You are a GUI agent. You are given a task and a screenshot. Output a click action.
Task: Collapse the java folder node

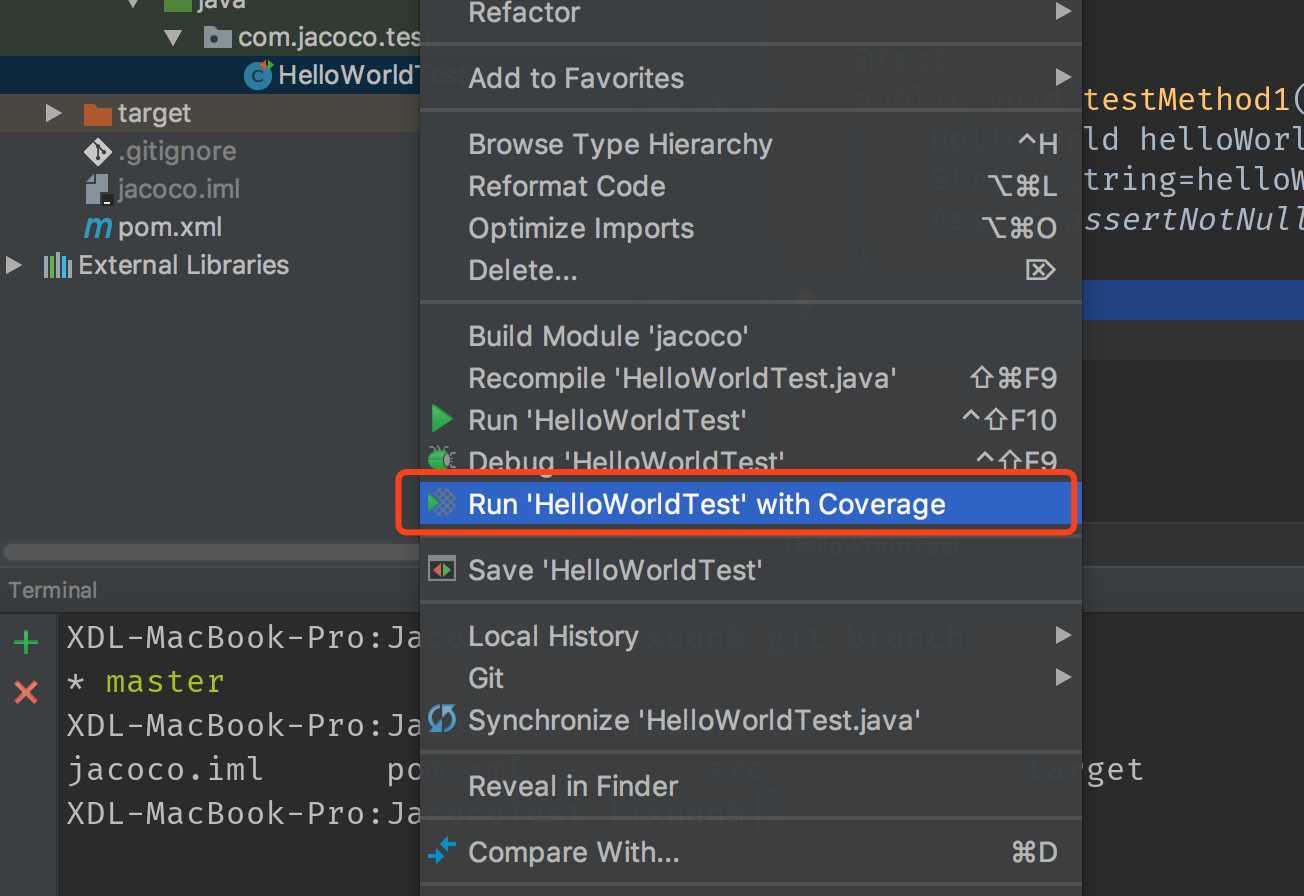[x=133, y=3]
